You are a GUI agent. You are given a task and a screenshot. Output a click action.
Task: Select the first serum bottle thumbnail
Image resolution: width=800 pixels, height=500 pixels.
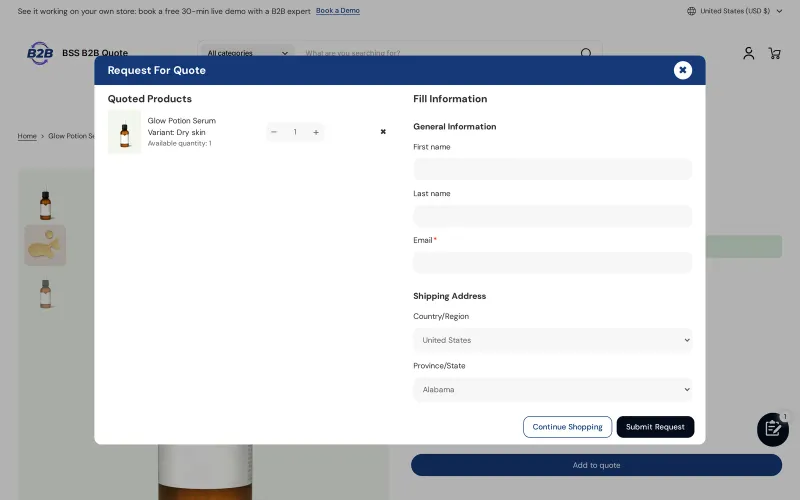[x=45, y=203]
